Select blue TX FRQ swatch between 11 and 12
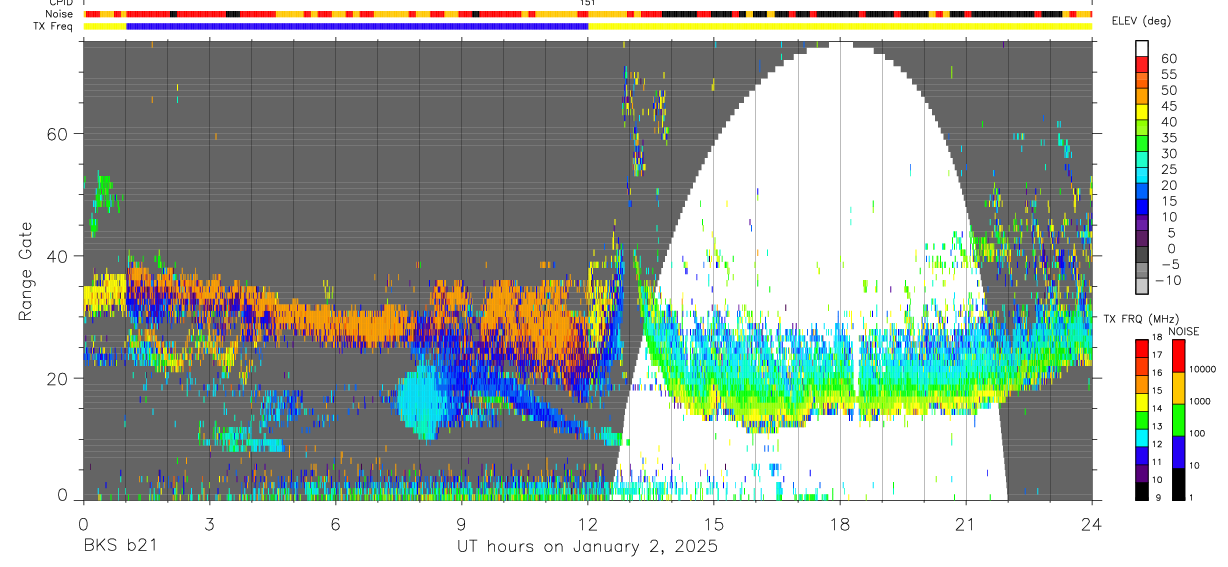This screenshot has width=1228, height=567. (1142, 455)
